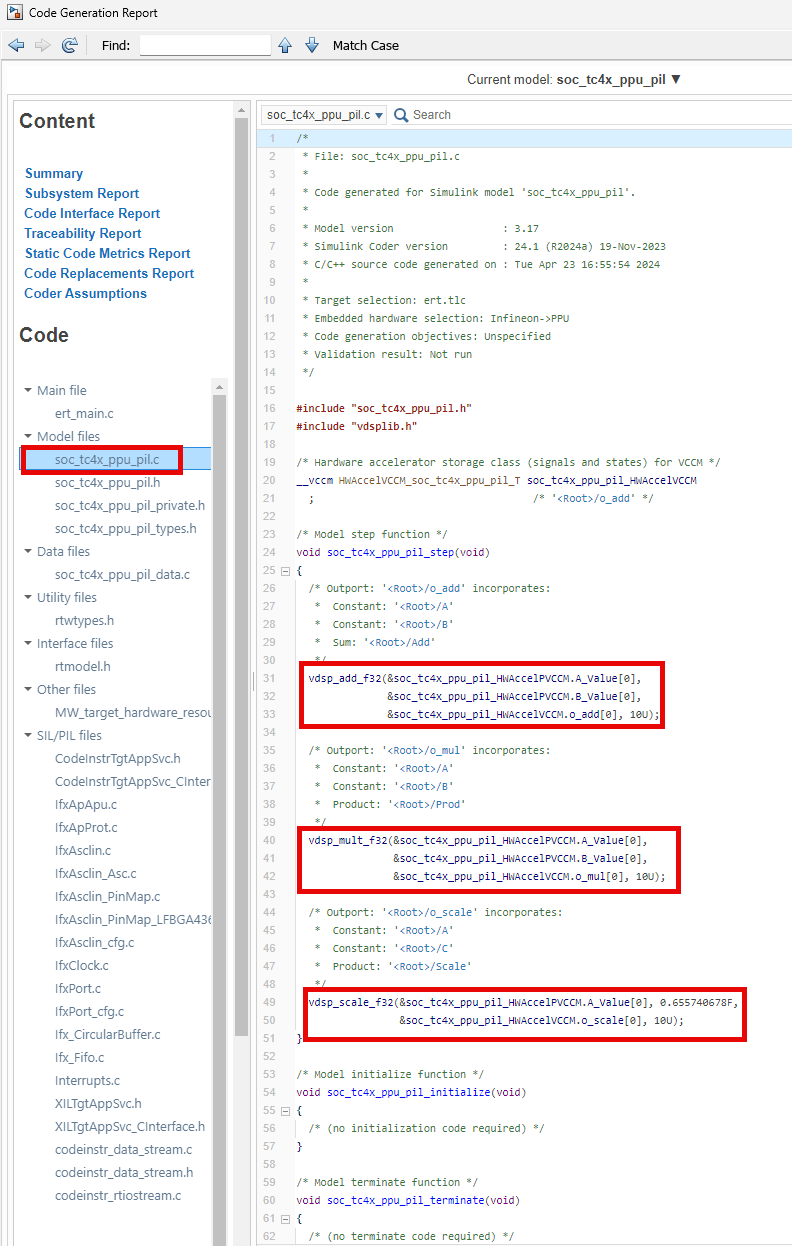Viewport: 792px width, 1246px height.
Task: Collapse the Model files tree group
Action: coord(29,436)
